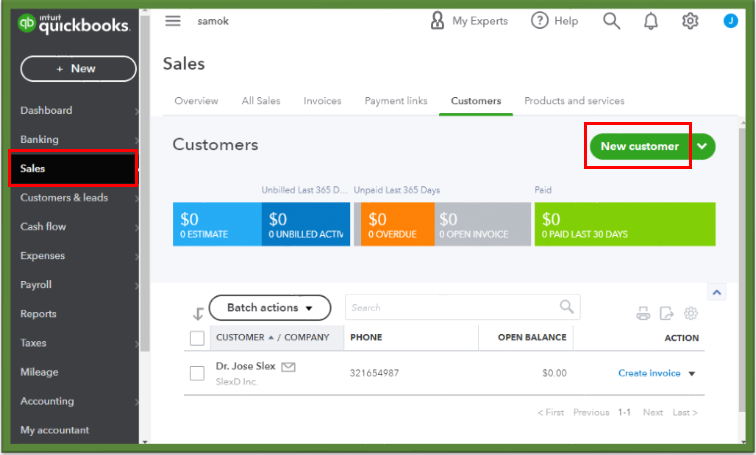Export the customer list to Excel
This screenshot has width=756, height=455.
tap(666, 314)
